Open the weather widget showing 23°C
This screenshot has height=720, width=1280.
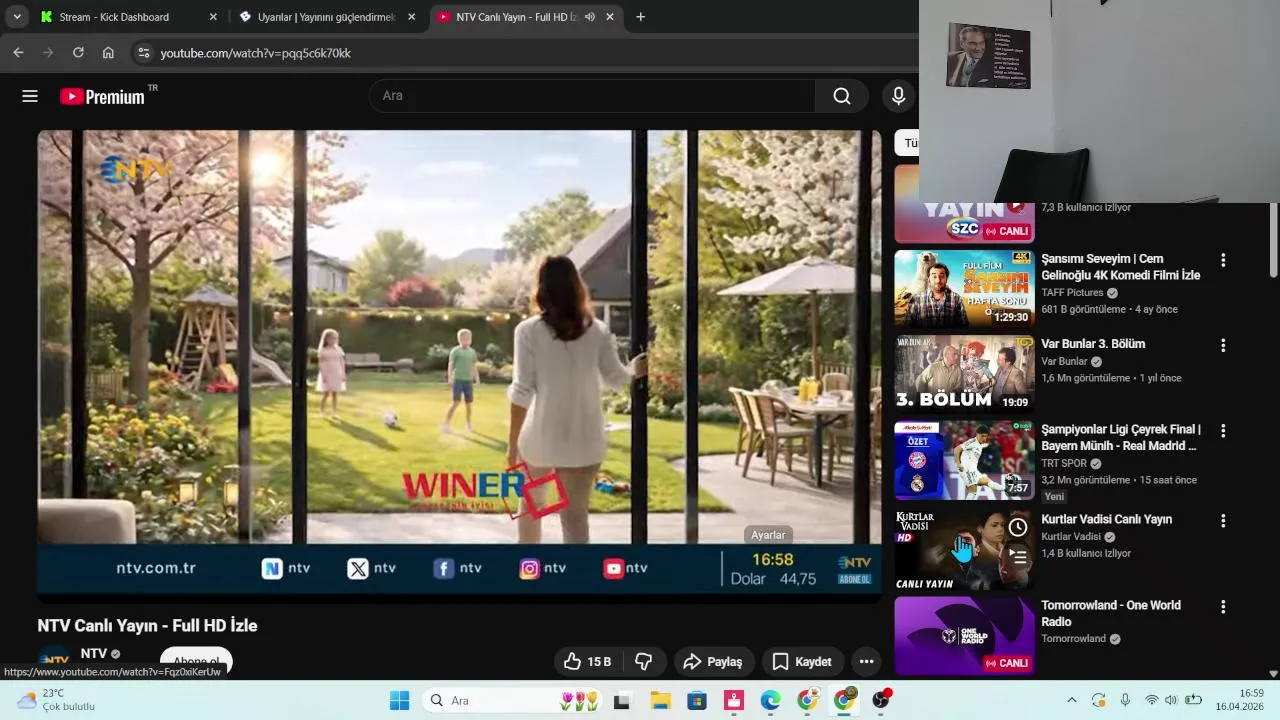click(x=57, y=700)
